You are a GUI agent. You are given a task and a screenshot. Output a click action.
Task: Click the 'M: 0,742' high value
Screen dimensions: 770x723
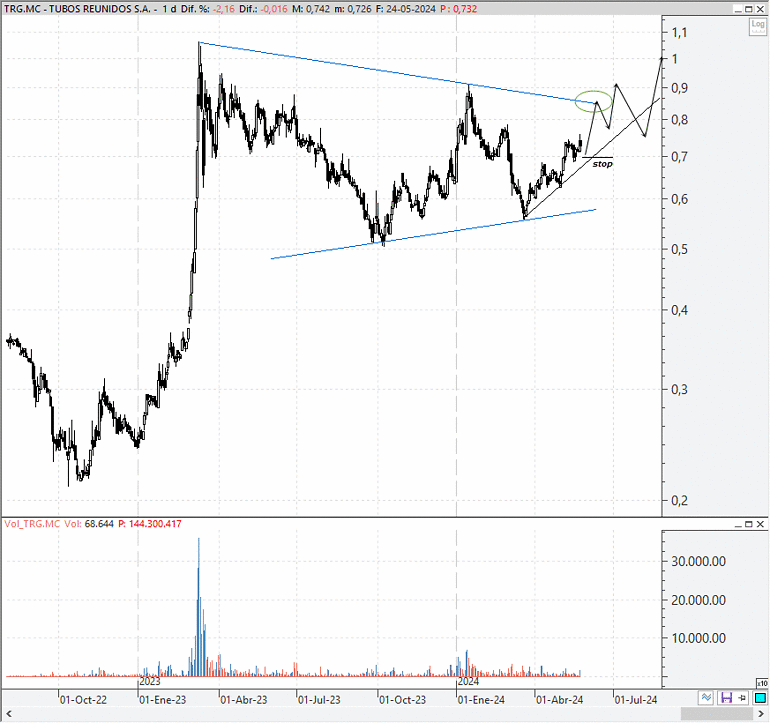pos(311,9)
